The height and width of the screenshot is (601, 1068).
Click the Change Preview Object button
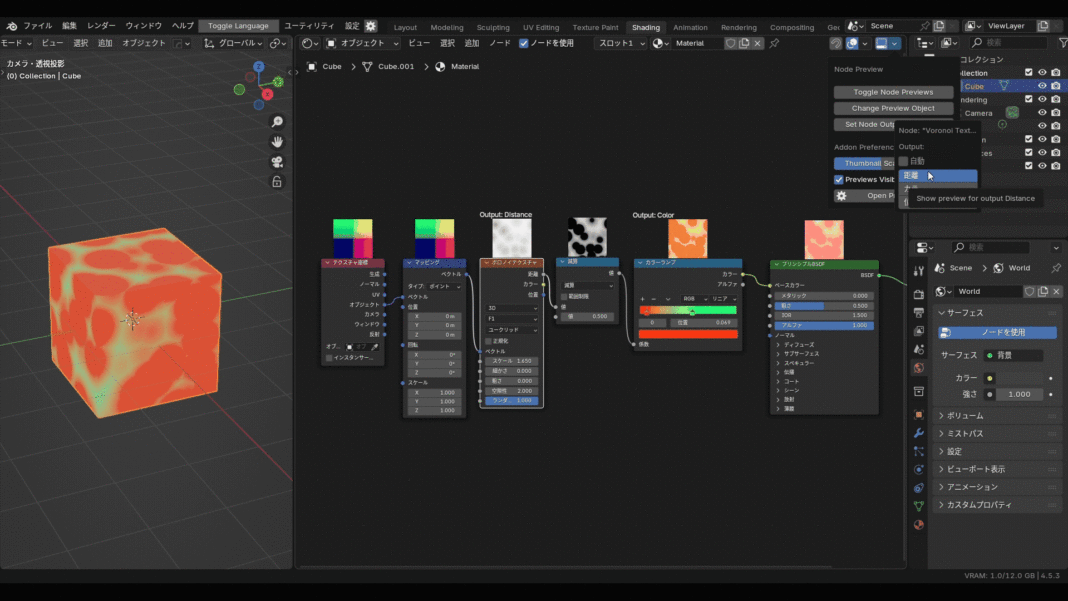893,108
